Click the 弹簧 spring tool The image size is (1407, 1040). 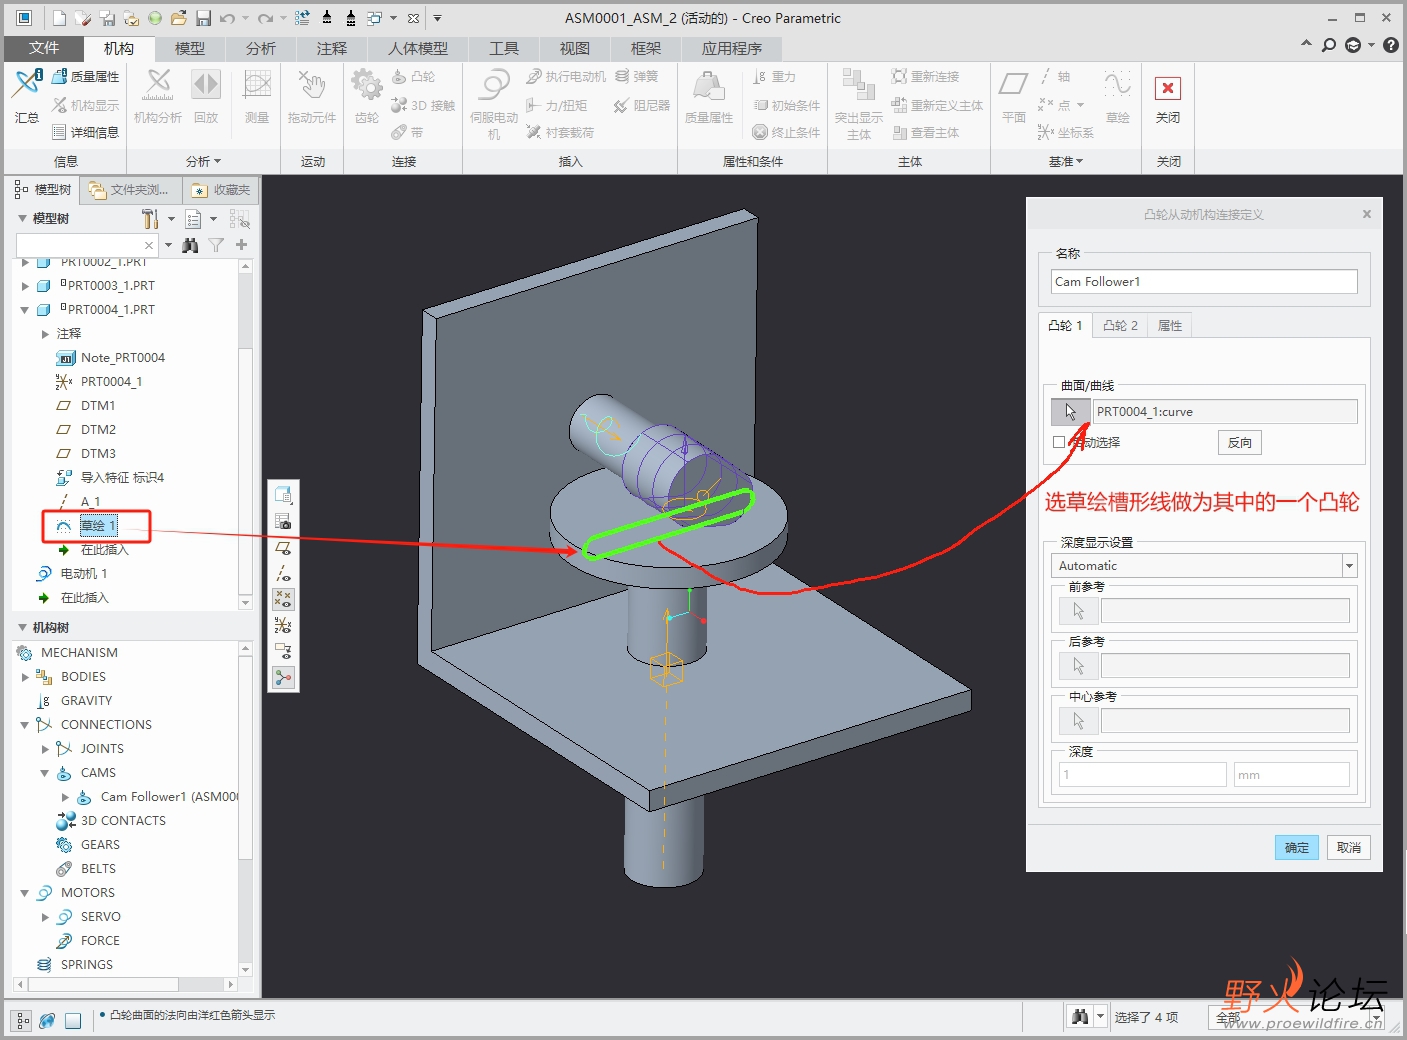click(636, 77)
